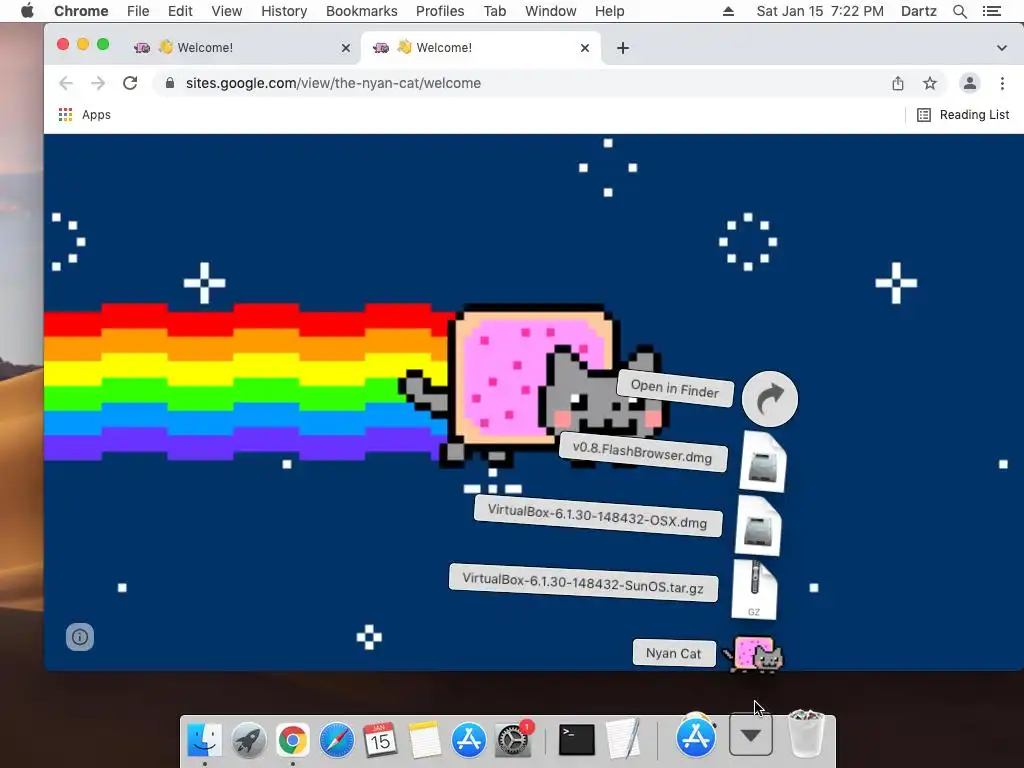
Task: Reload the current page
Action: (130, 83)
